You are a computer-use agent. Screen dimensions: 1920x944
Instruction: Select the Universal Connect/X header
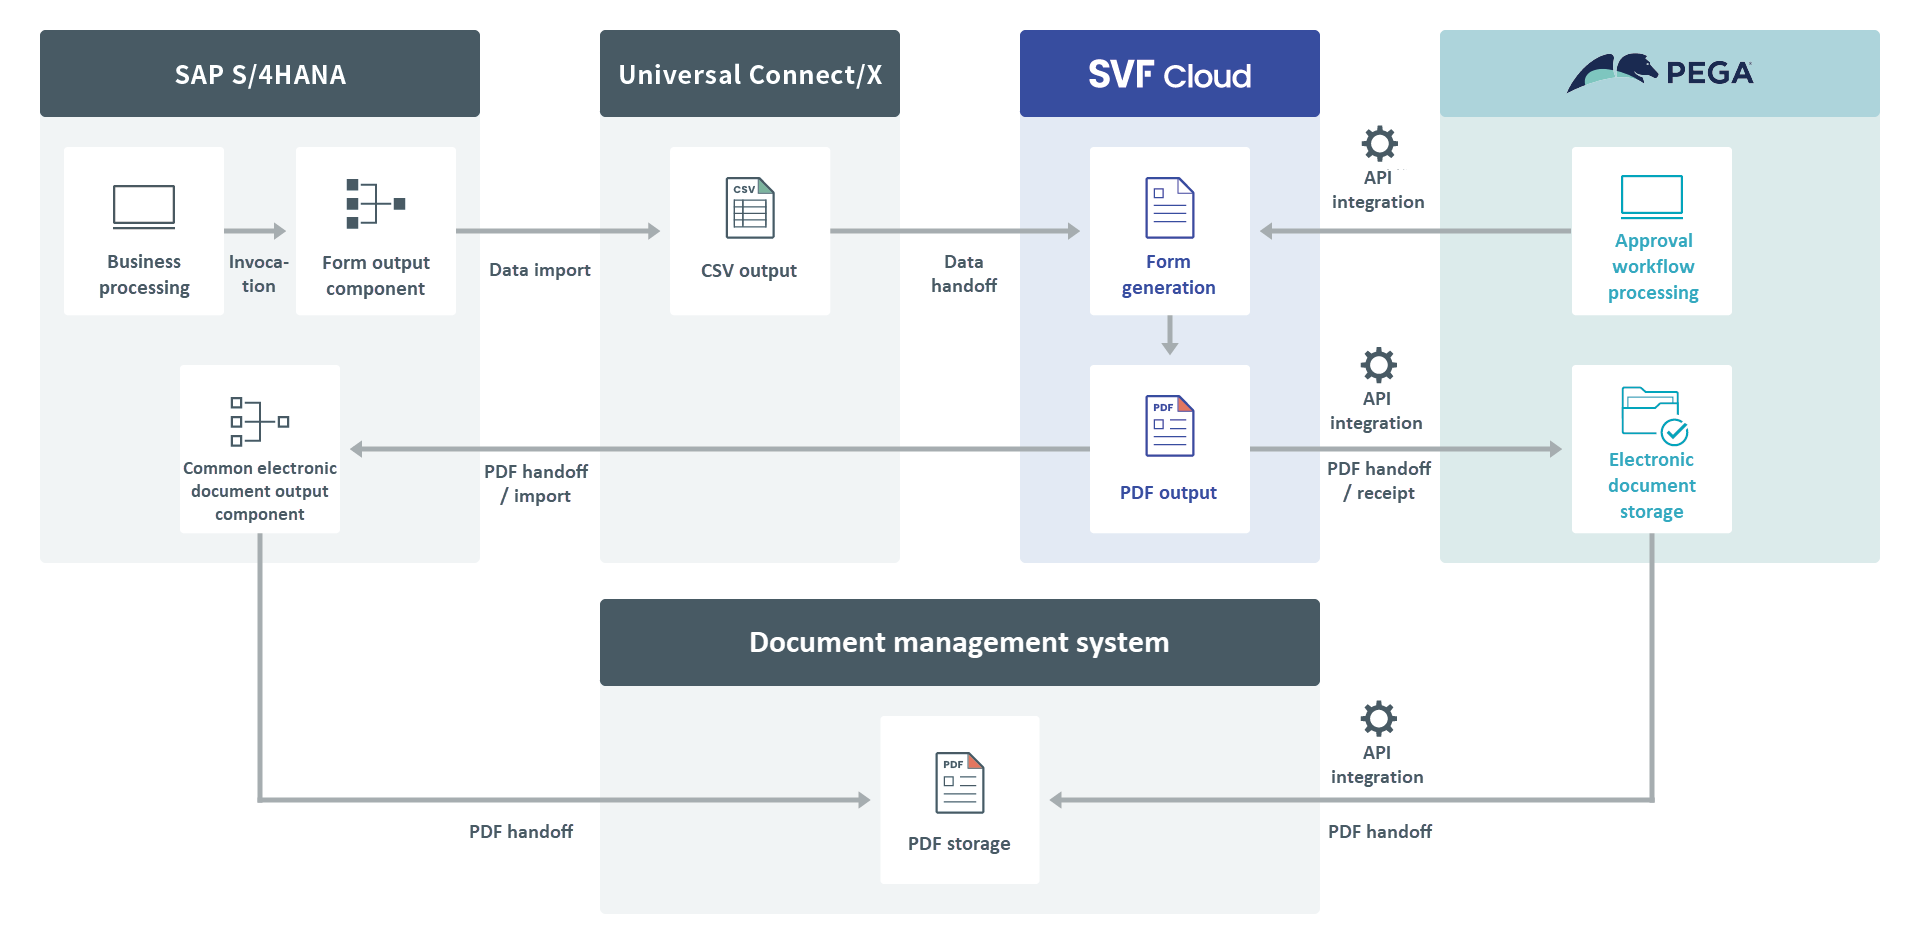coord(750,74)
